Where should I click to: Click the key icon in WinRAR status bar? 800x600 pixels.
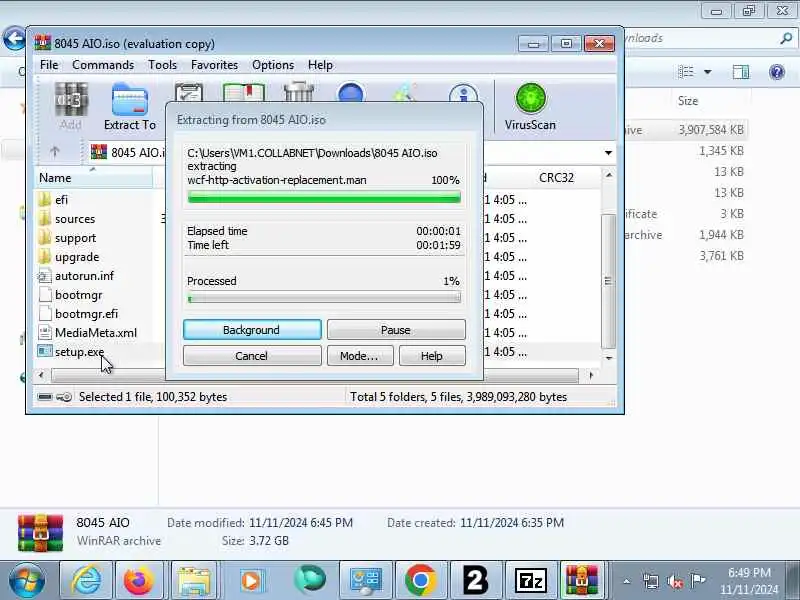click(x=64, y=396)
